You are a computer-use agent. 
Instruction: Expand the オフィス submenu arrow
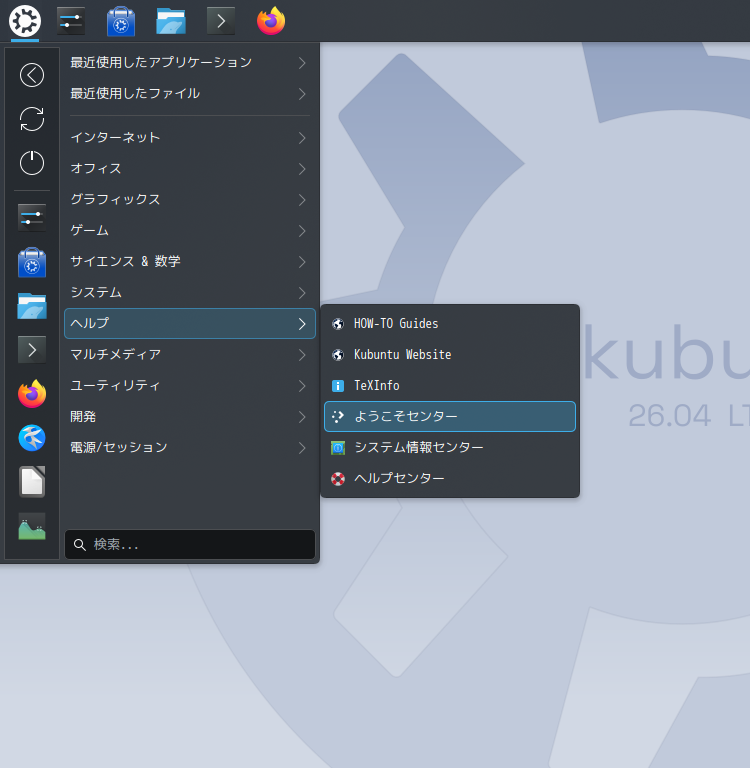tap(302, 168)
